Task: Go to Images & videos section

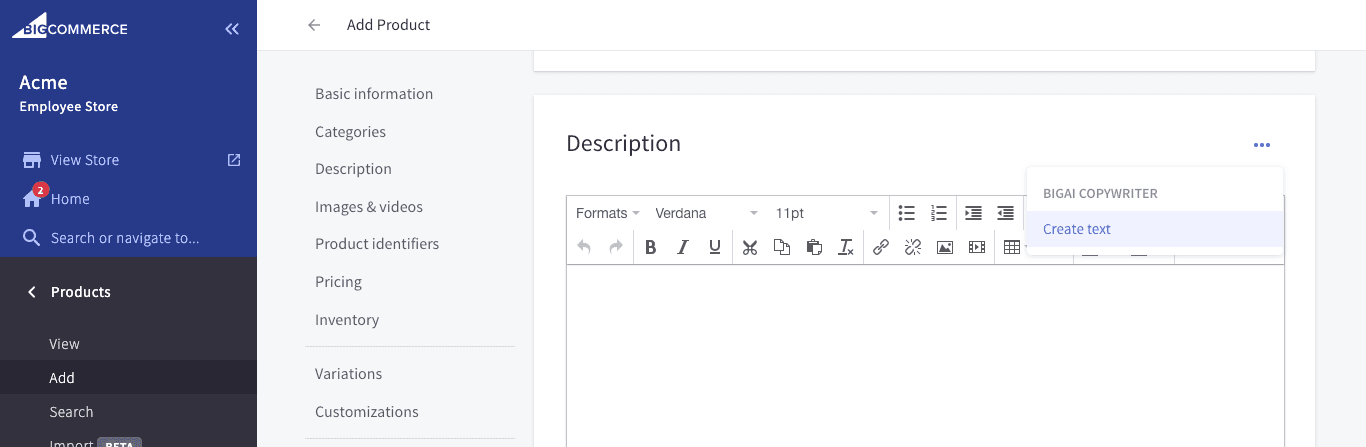Action: [369, 207]
